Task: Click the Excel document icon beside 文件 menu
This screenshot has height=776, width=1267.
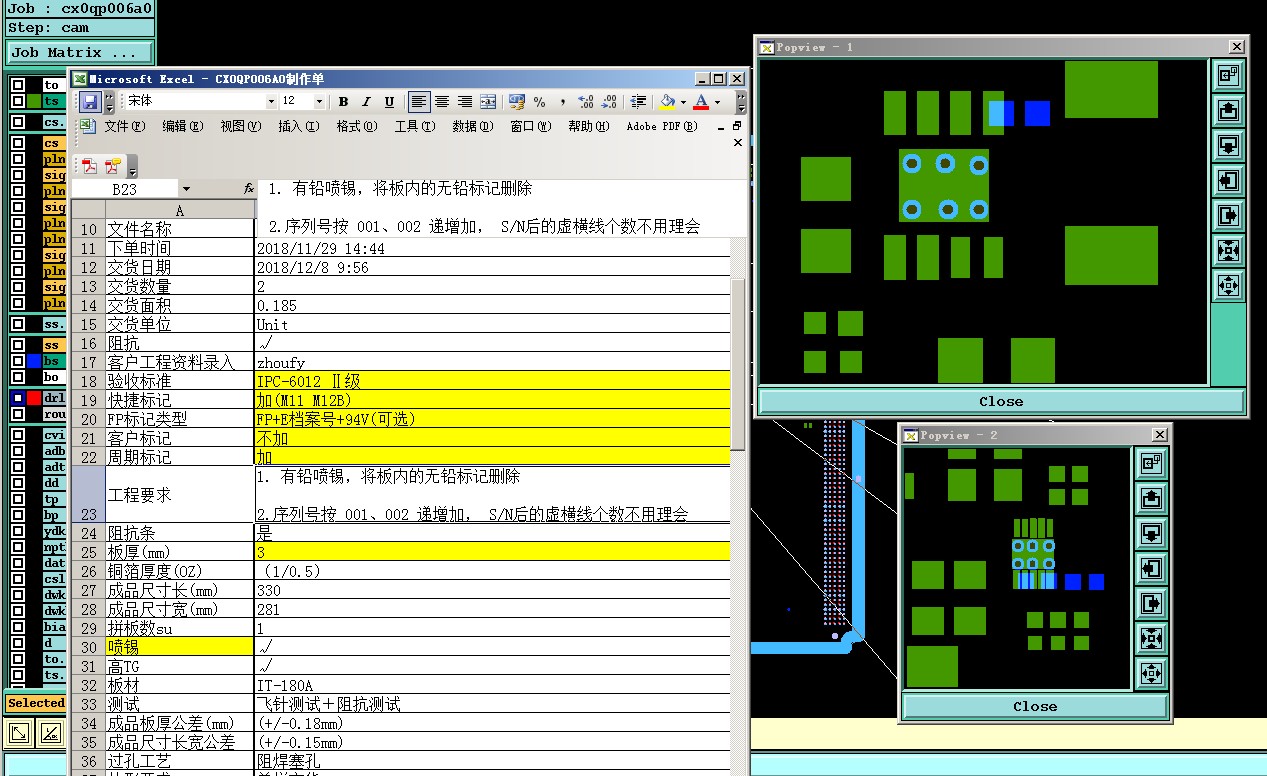Action: (87, 126)
